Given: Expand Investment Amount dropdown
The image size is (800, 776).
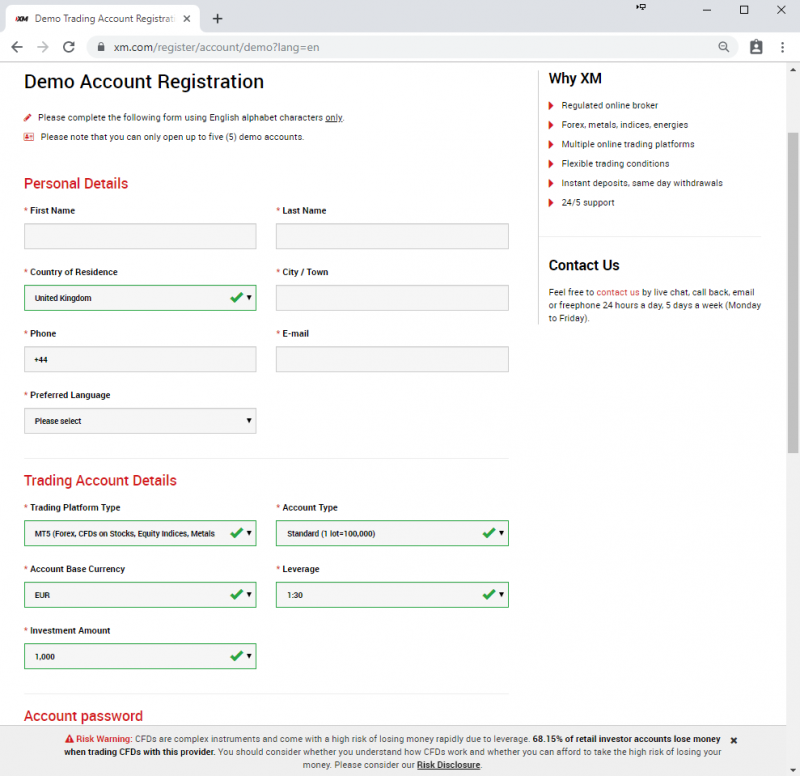Looking at the screenshot, I should tap(140, 656).
